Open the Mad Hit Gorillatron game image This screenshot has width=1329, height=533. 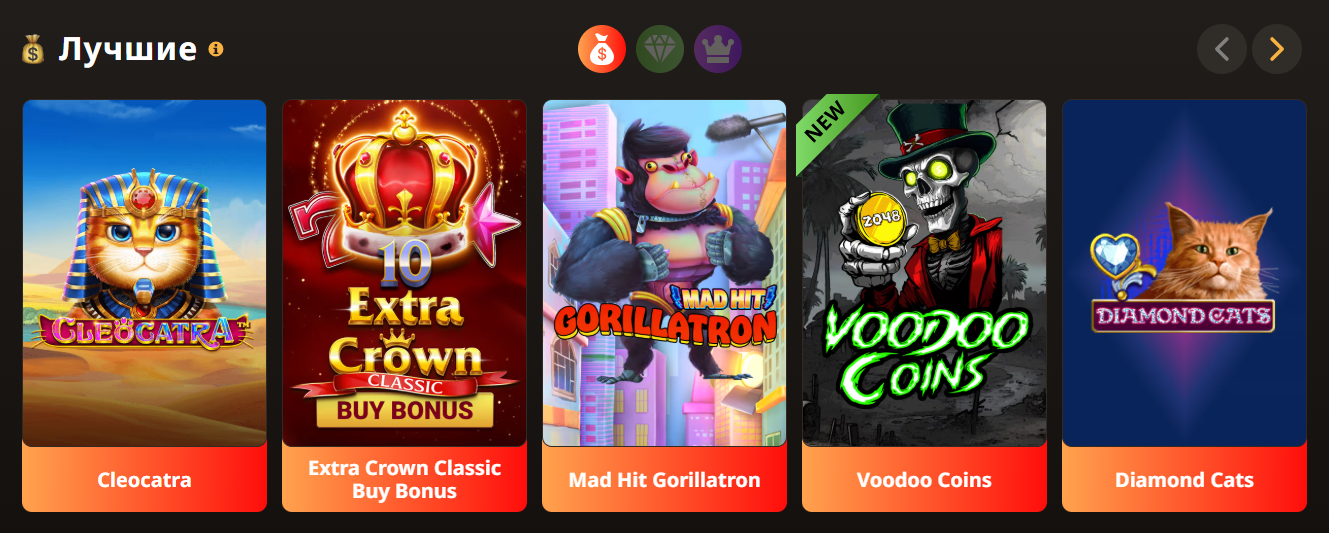coord(665,273)
